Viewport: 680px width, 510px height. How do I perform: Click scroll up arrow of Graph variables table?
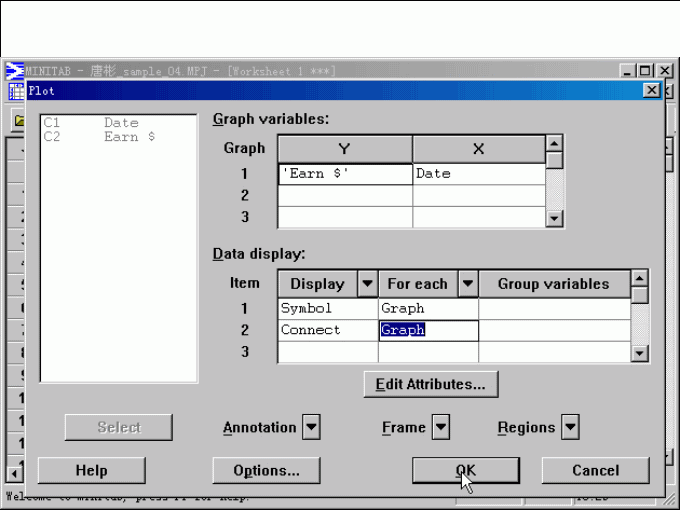[x=555, y=145]
